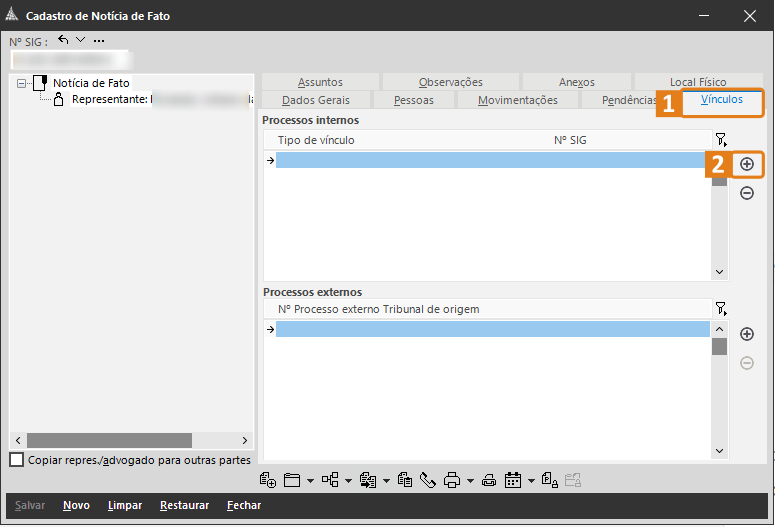775x527 pixels.
Task: Click the left tree panel horizontal scrollbar
Action: [108, 441]
